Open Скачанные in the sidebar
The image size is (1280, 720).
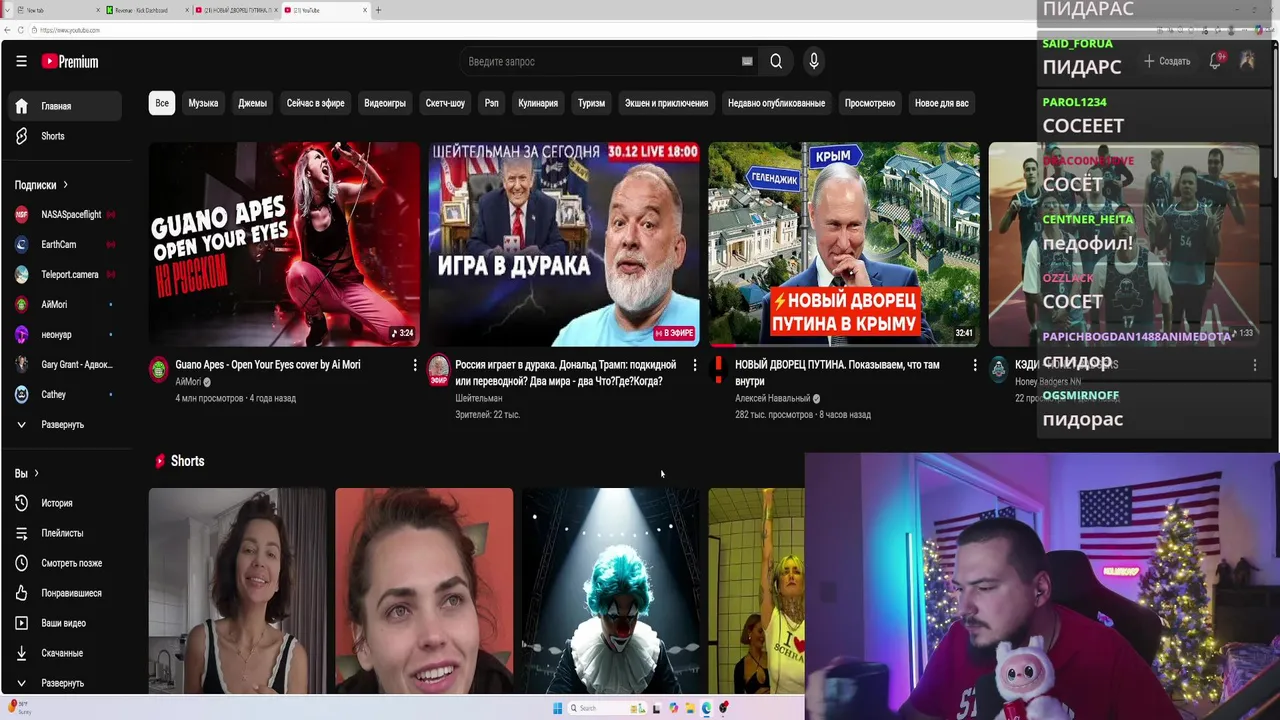coord(65,653)
